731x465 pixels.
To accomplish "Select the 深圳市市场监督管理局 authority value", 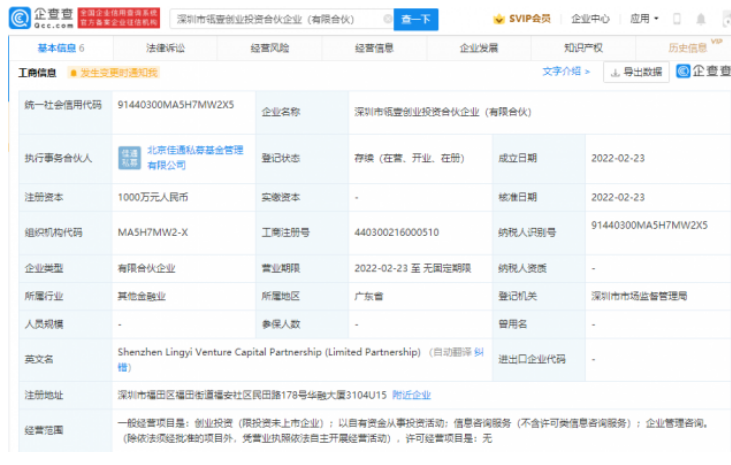I will (x=639, y=296).
